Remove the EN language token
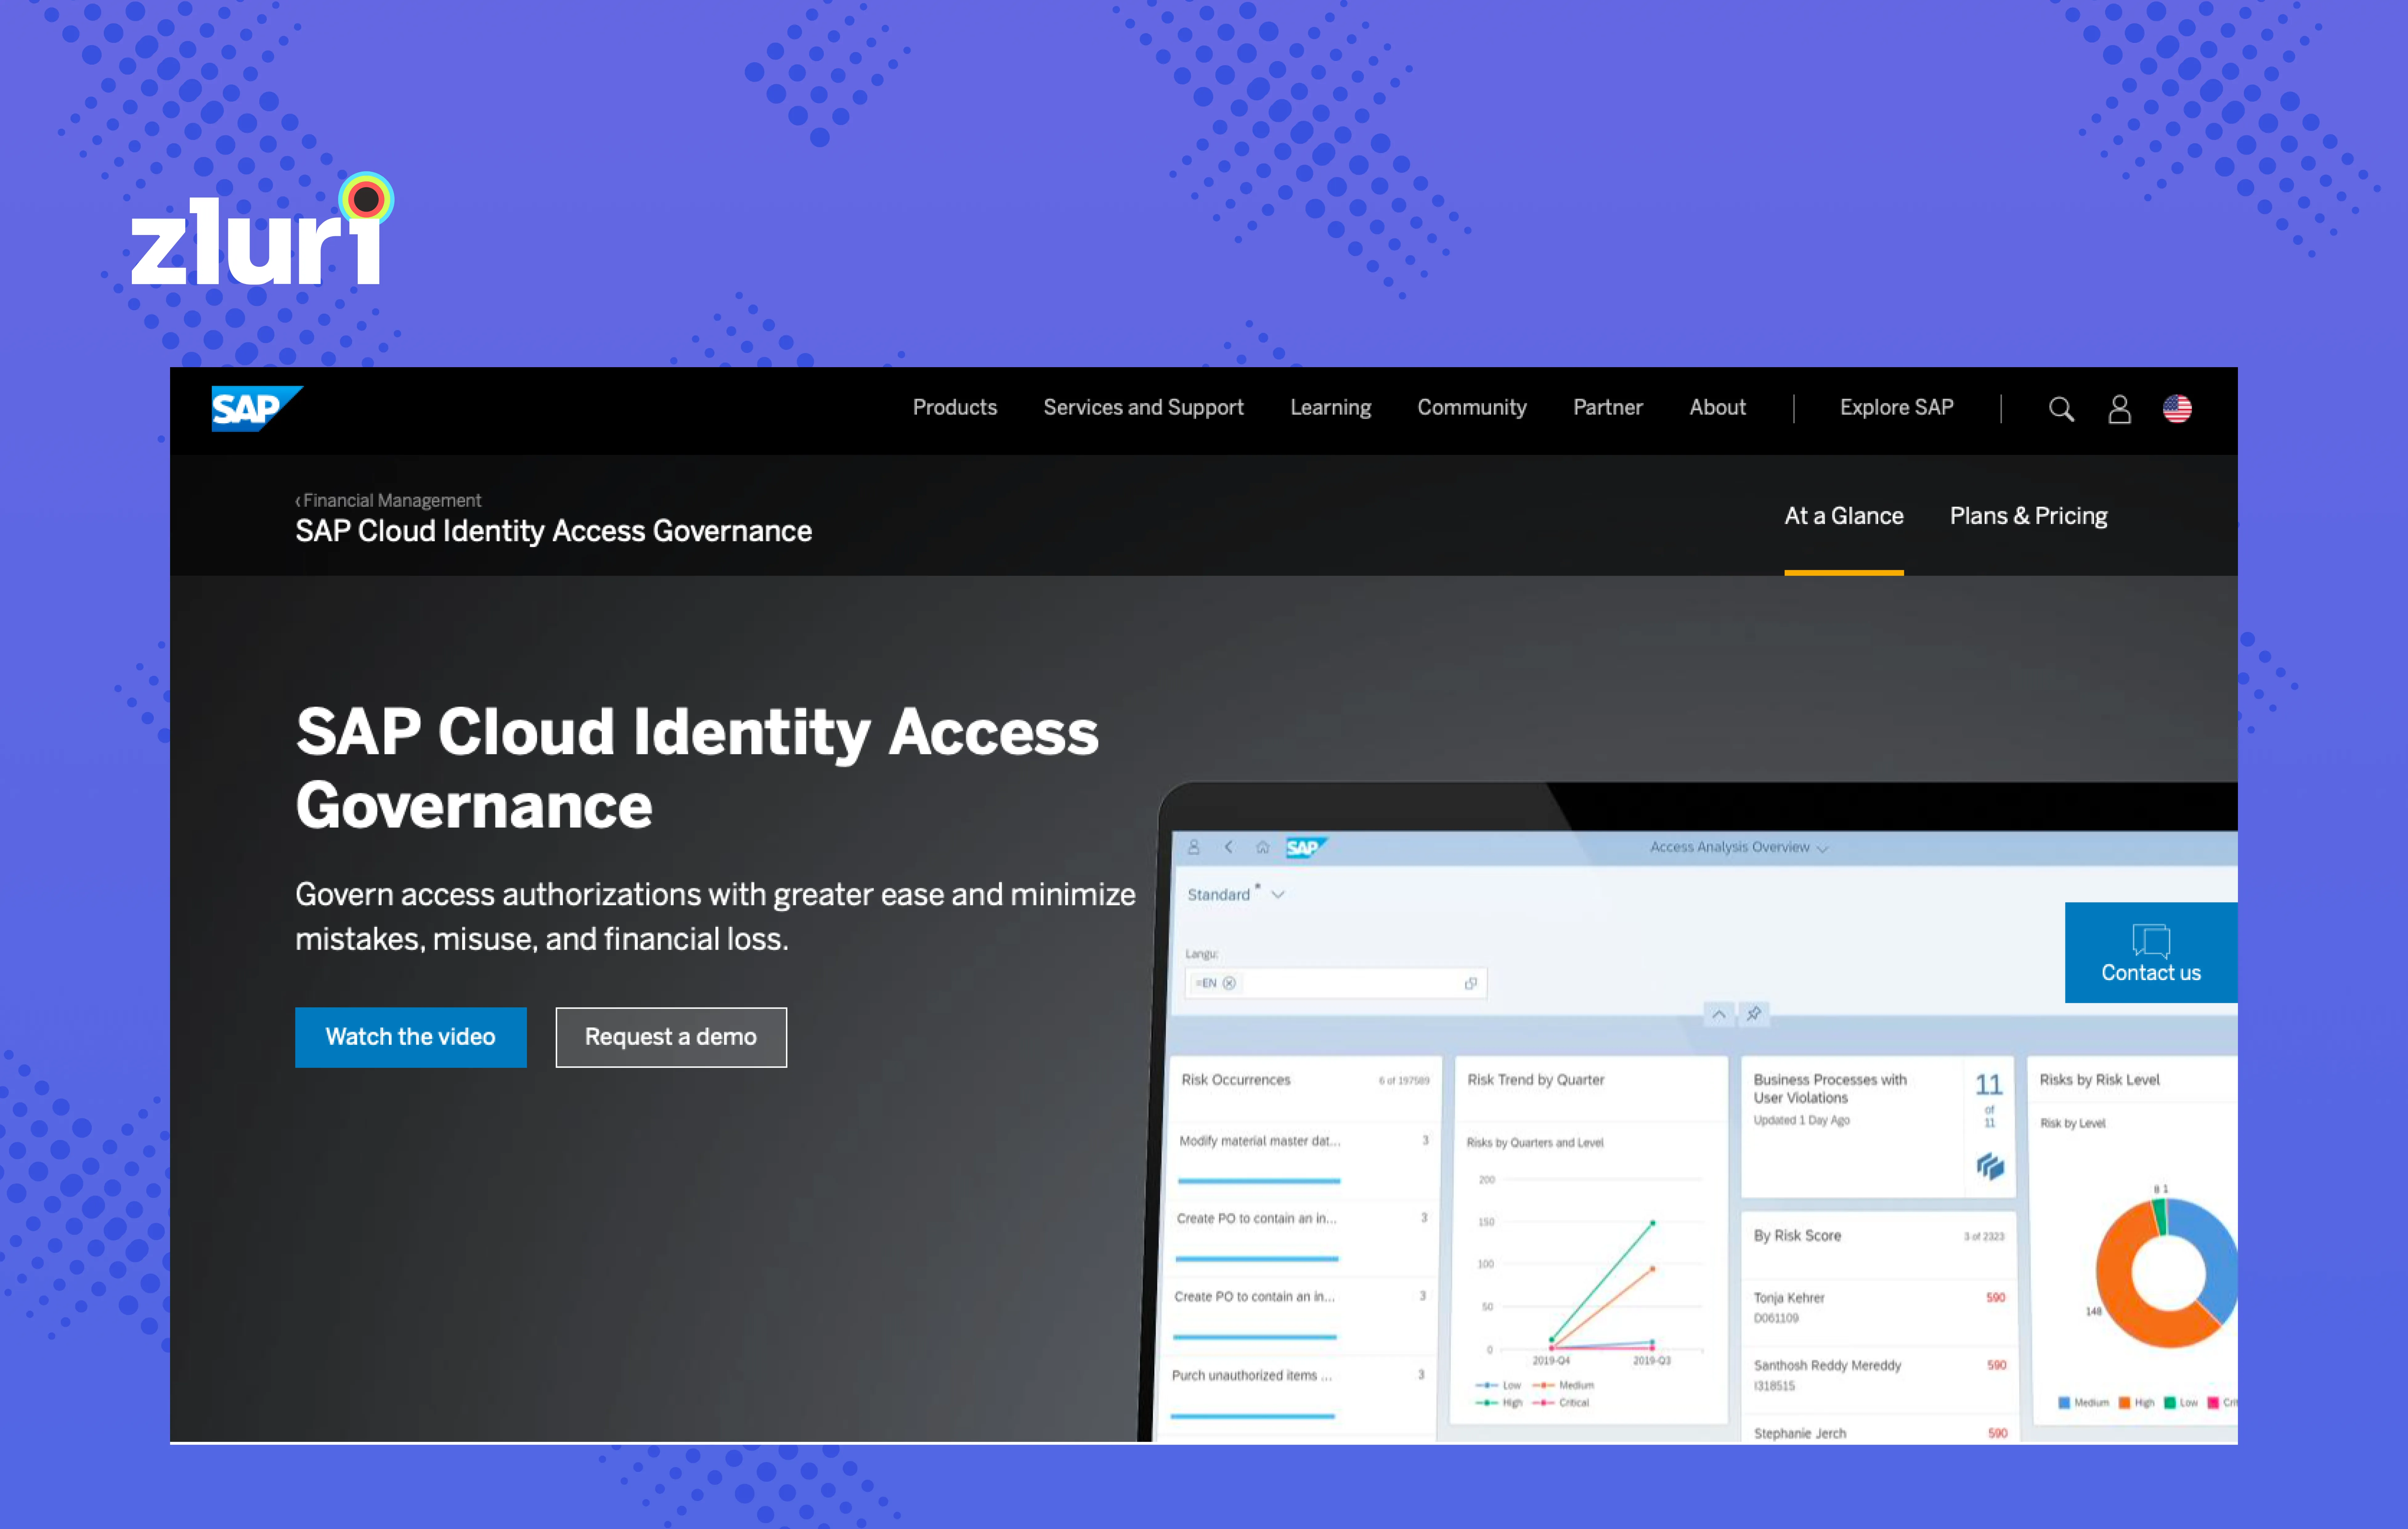 pyautogui.click(x=1229, y=983)
